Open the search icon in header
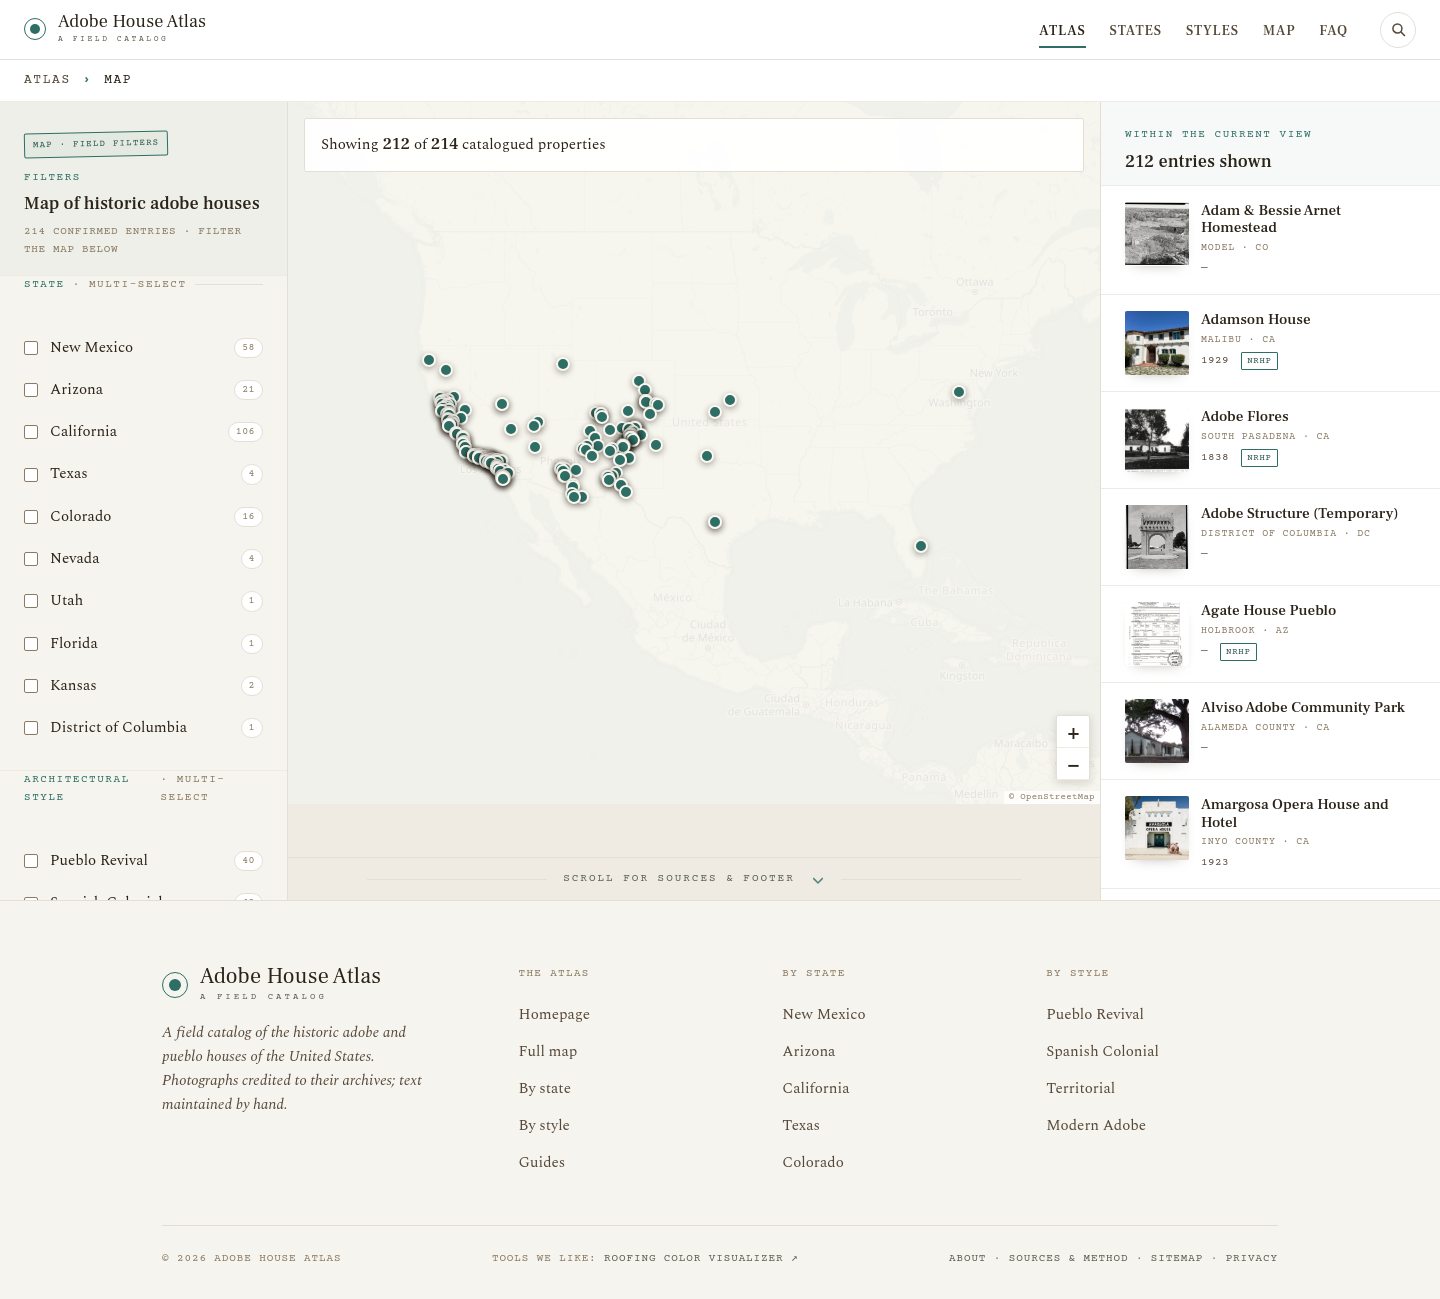The height and width of the screenshot is (1299, 1440). (x=1398, y=30)
